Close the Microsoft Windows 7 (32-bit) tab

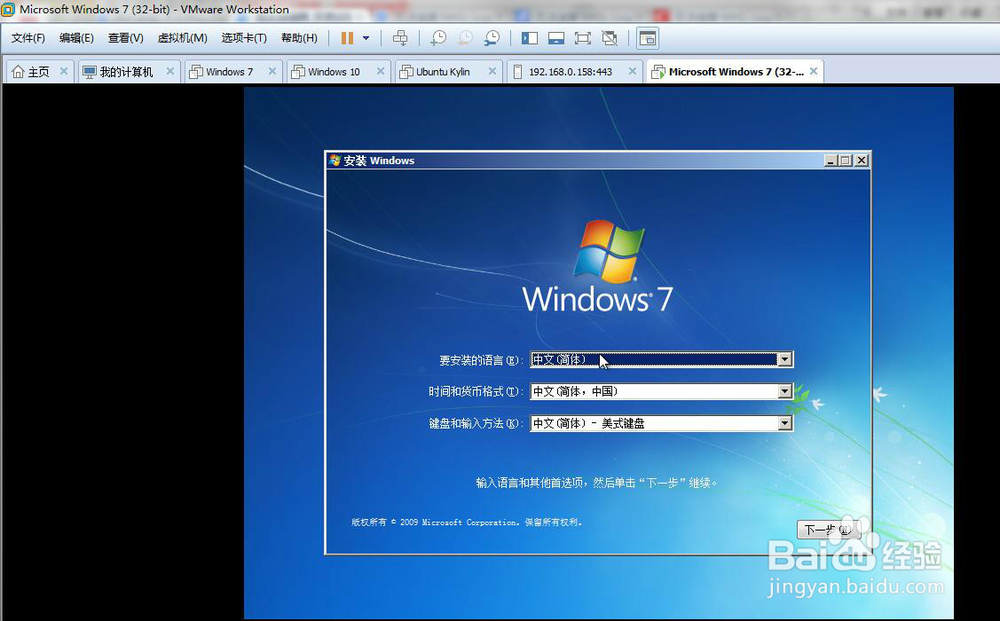tap(814, 71)
